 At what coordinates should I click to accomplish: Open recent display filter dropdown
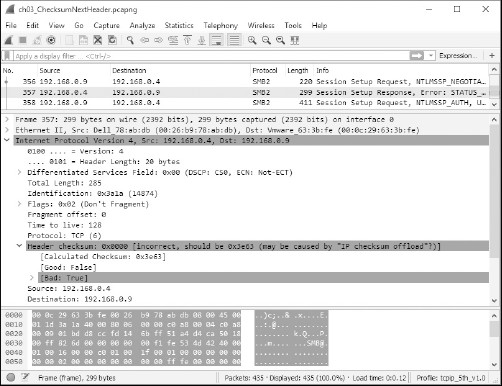(x=431, y=56)
